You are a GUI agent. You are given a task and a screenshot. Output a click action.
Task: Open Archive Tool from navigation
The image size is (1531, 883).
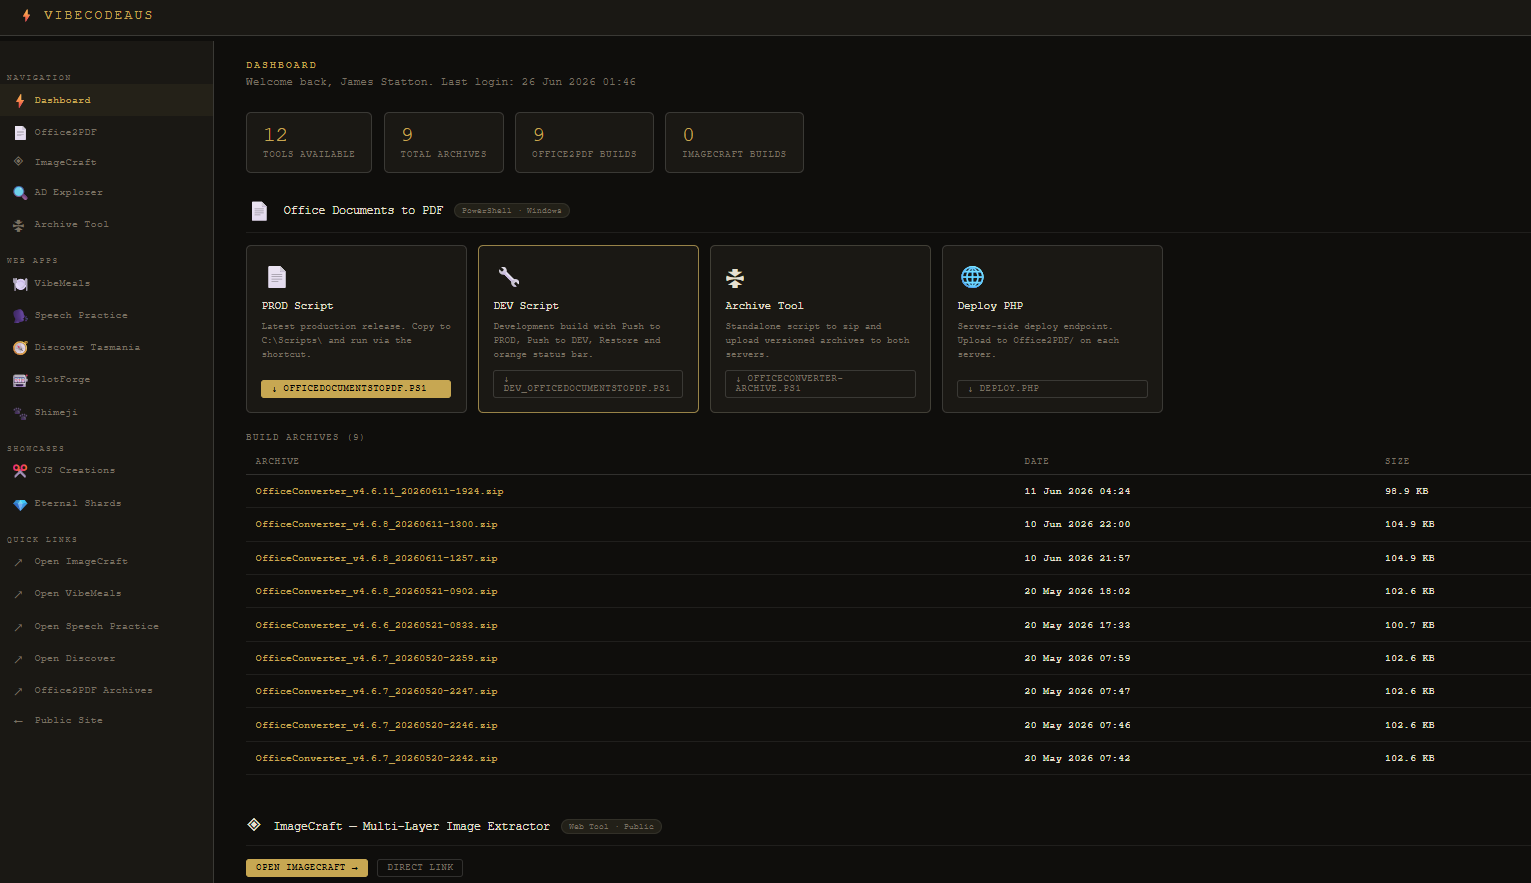pos(106,224)
